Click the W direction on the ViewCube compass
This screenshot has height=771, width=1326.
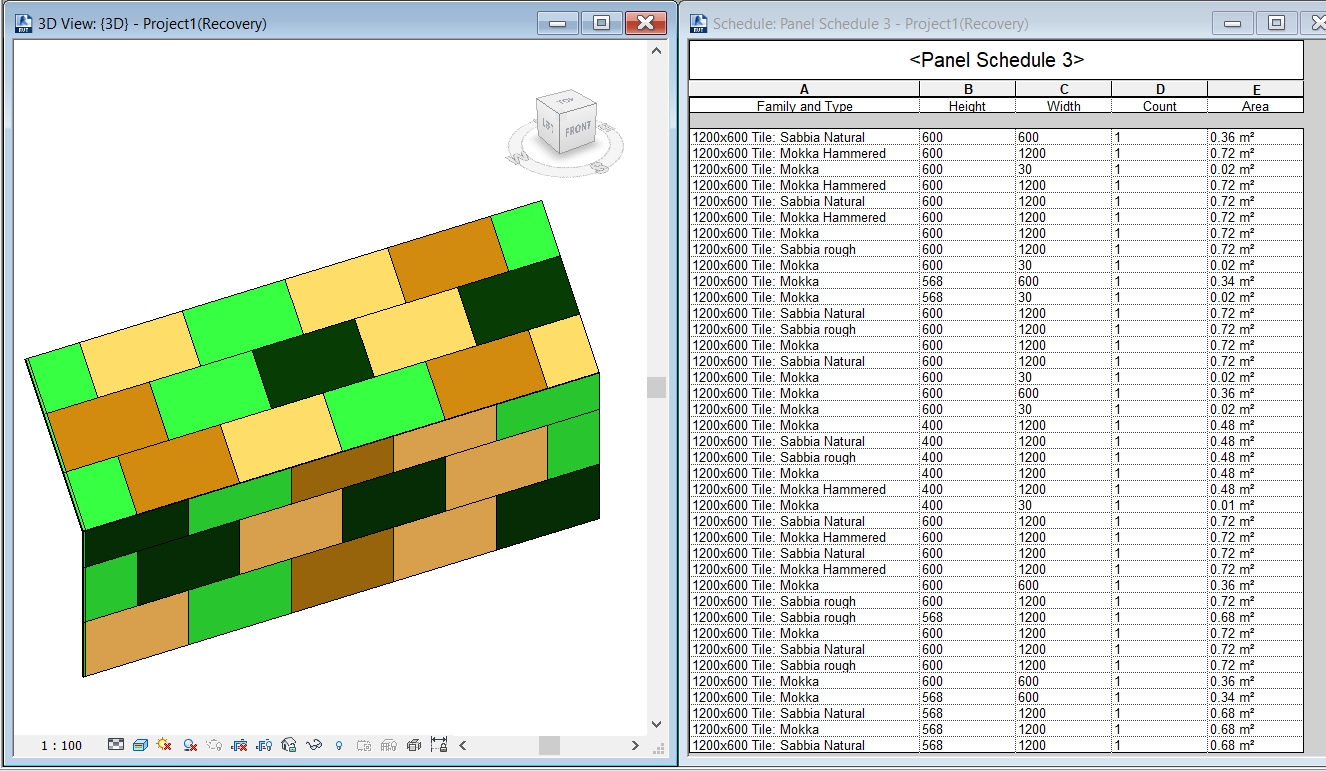click(x=518, y=158)
